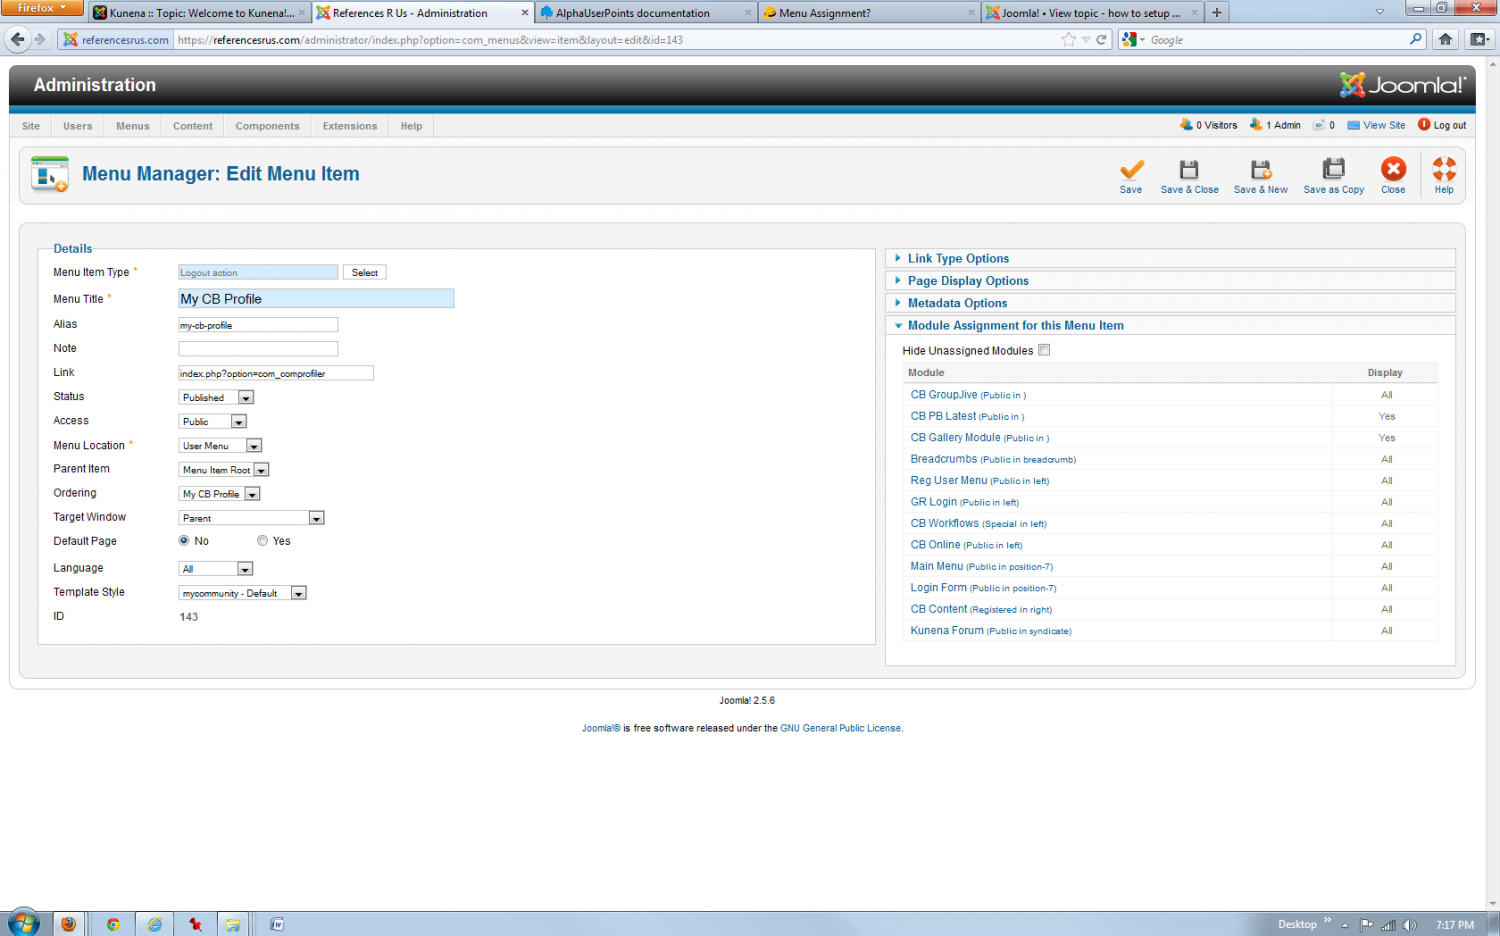Click the Save as Copy icon
The width and height of the screenshot is (1500, 936).
coord(1334,168)
